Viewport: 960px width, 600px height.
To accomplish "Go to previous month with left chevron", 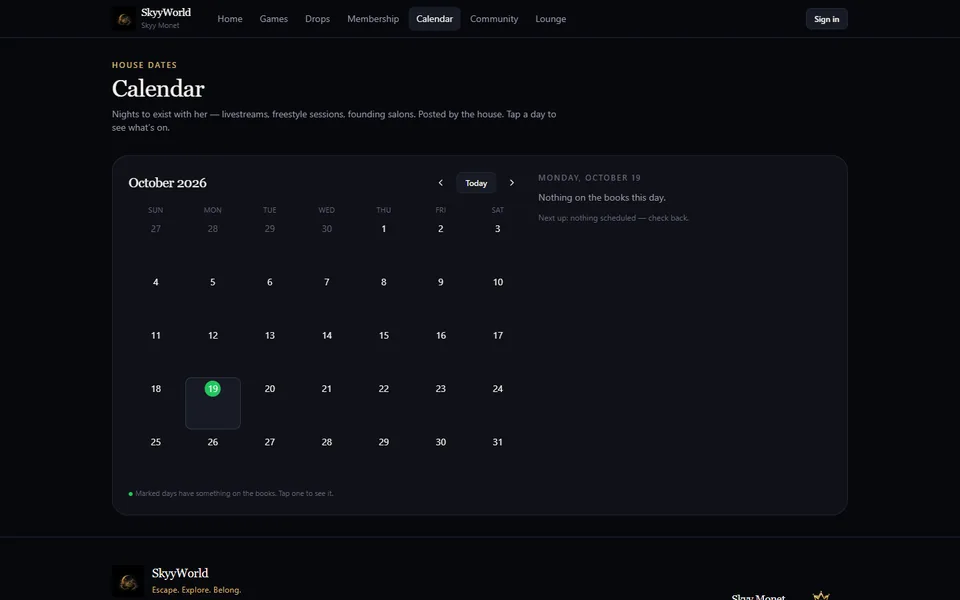I will (440, 182).
